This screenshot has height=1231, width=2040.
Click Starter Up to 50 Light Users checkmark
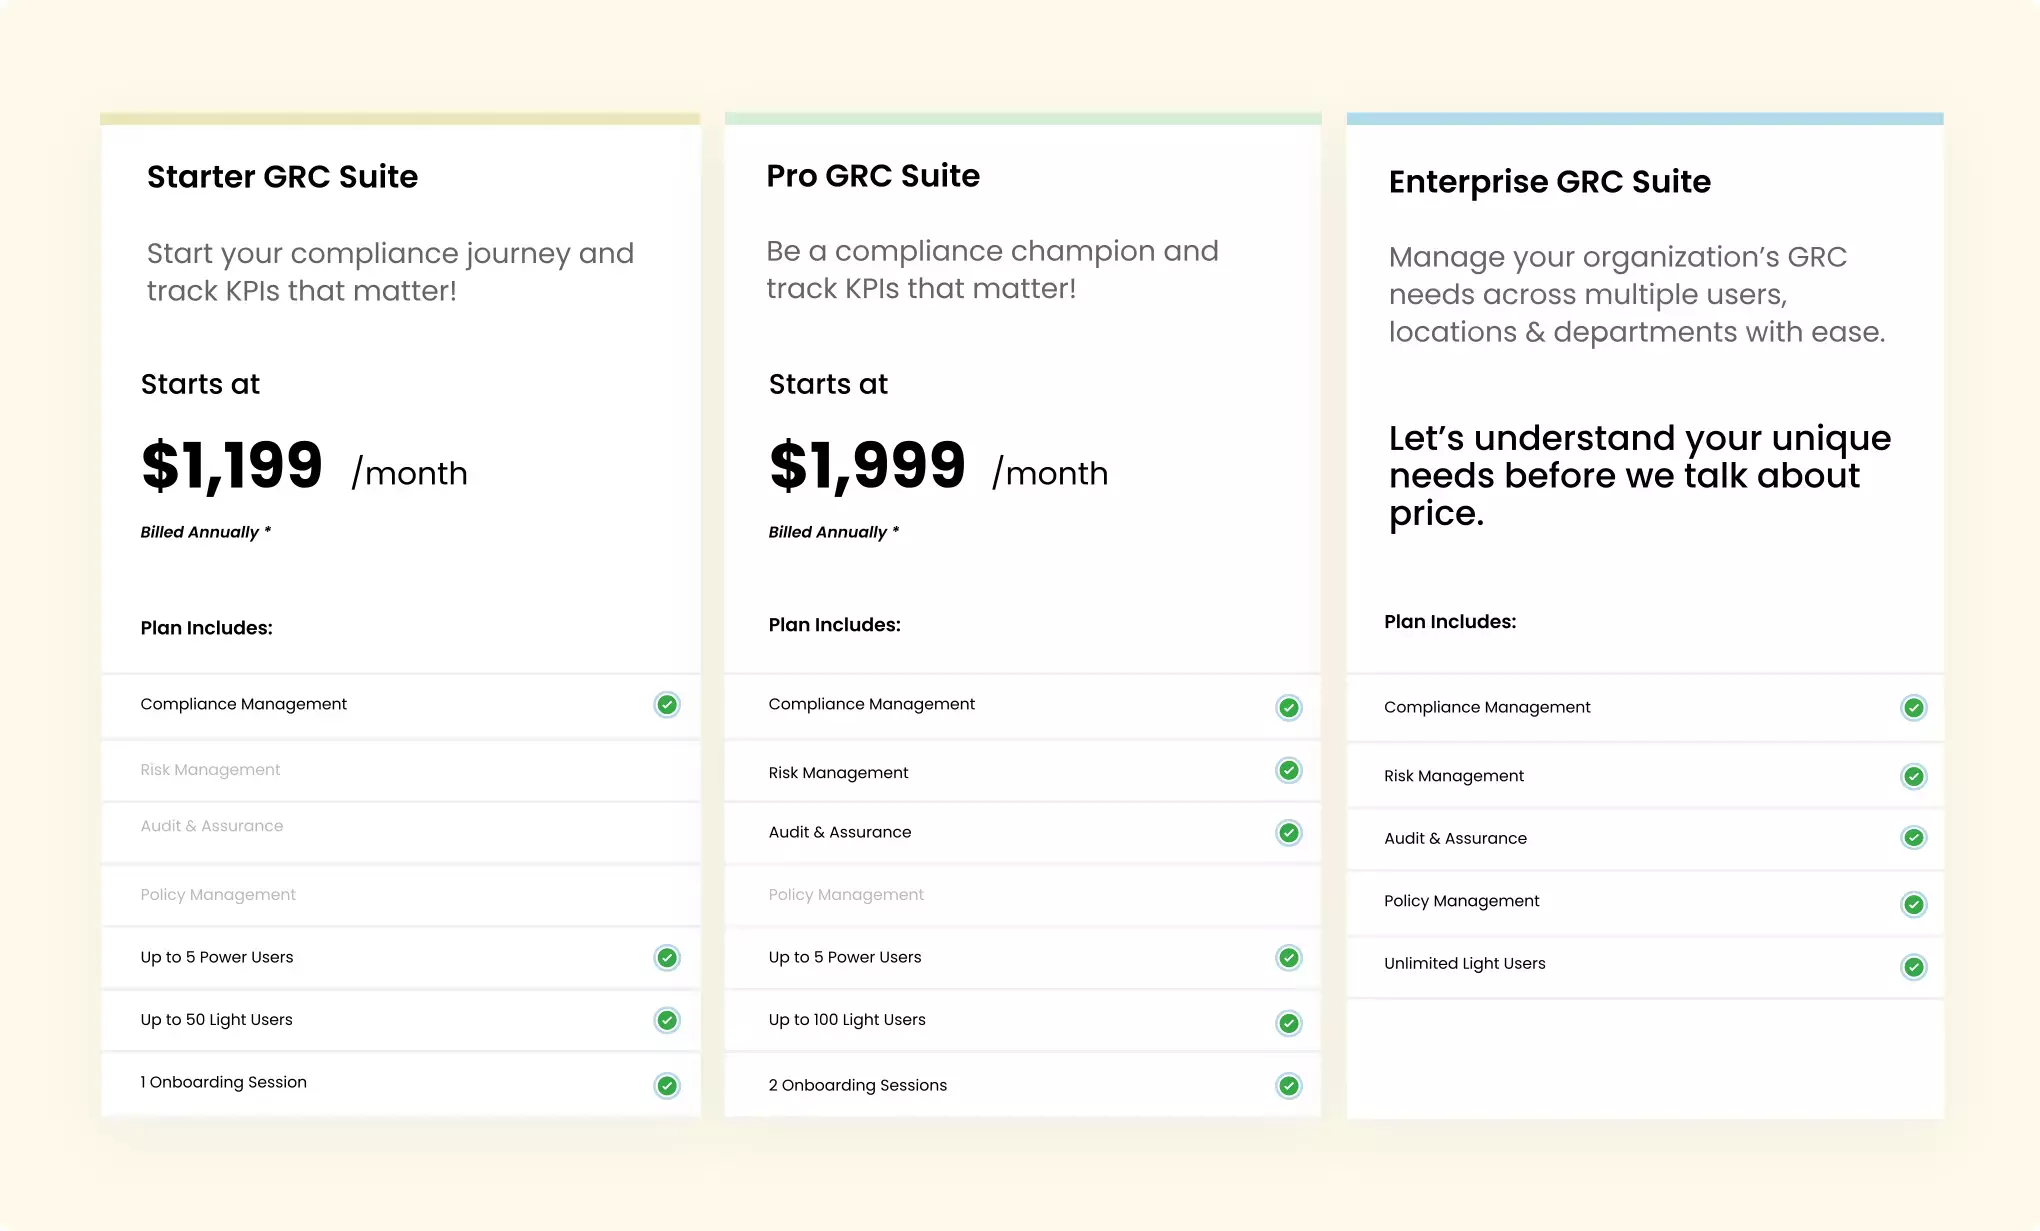pos(667,1020)
